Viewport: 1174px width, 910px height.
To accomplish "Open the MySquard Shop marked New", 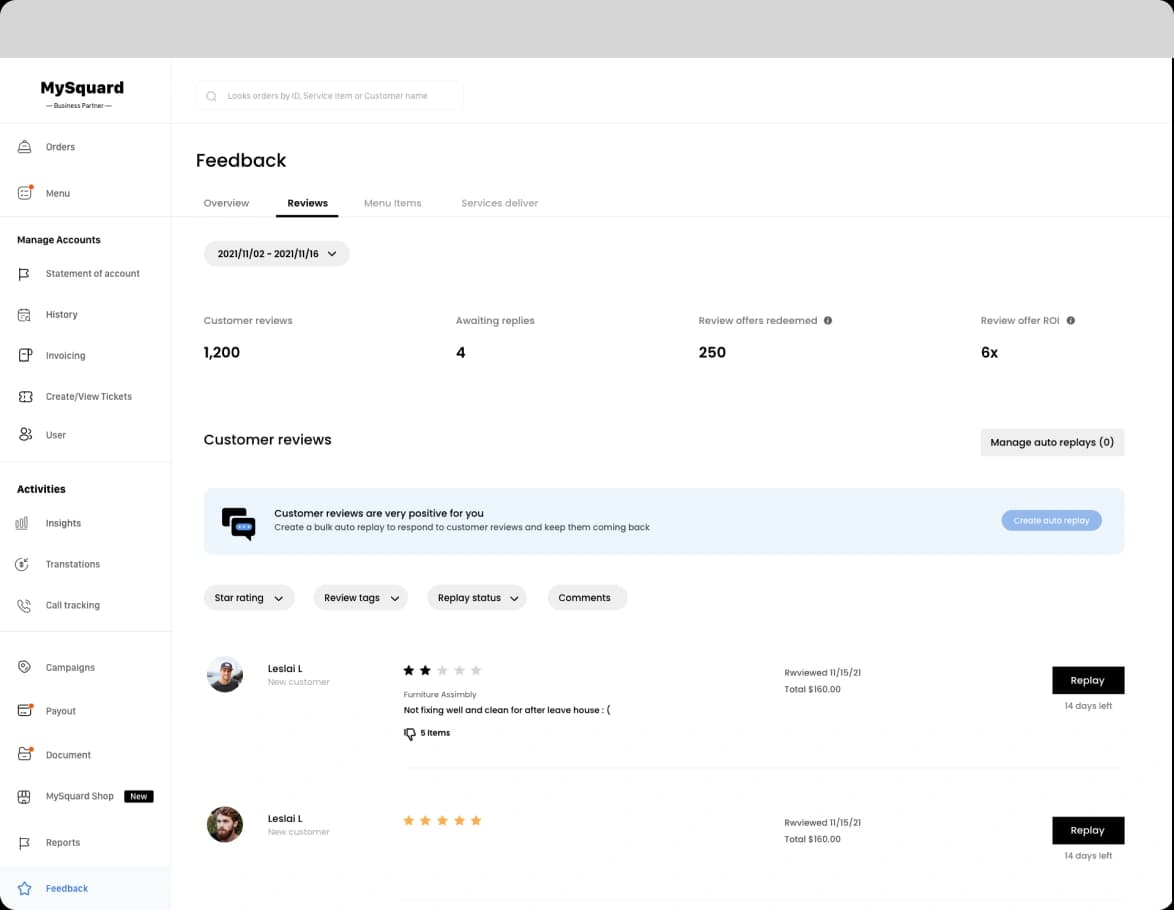I will 81,796.
